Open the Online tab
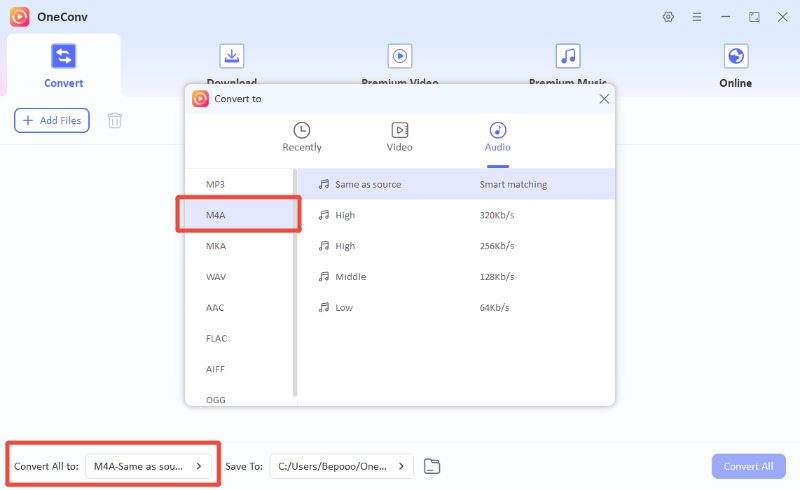800x490 pixels. click(x=735, y=65)
